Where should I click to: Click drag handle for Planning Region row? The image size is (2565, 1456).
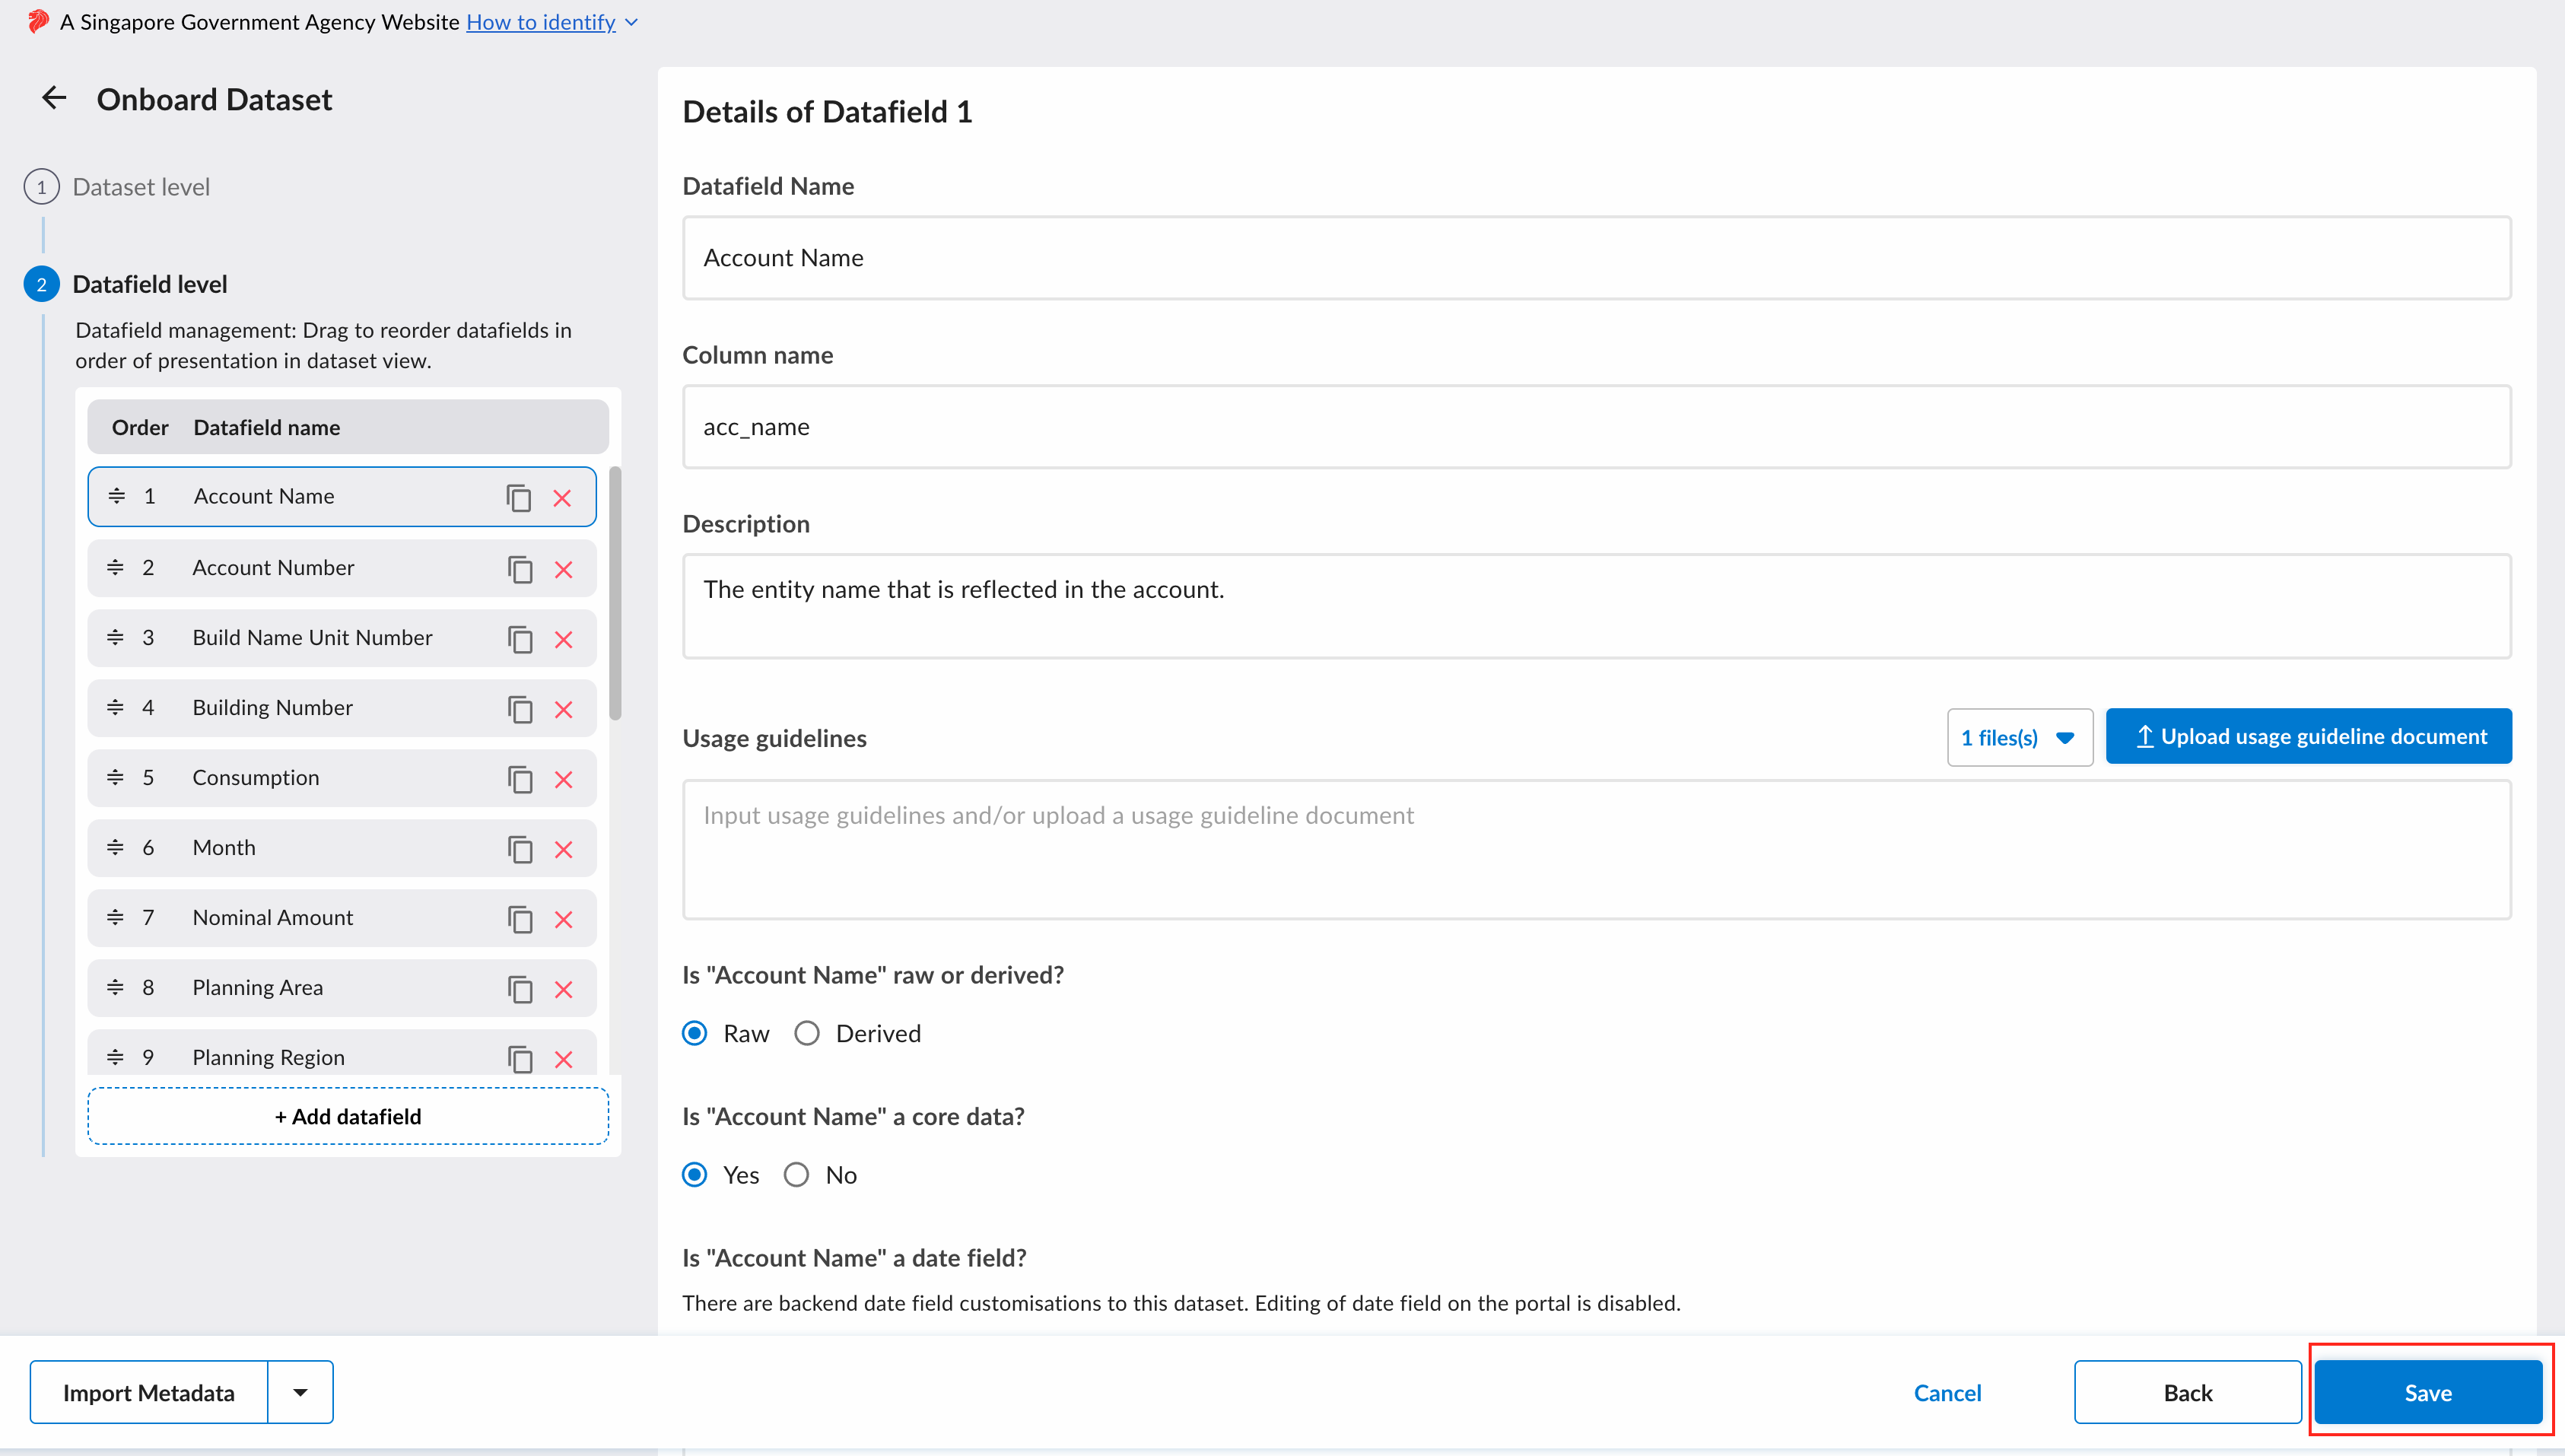coord(115,1057)
